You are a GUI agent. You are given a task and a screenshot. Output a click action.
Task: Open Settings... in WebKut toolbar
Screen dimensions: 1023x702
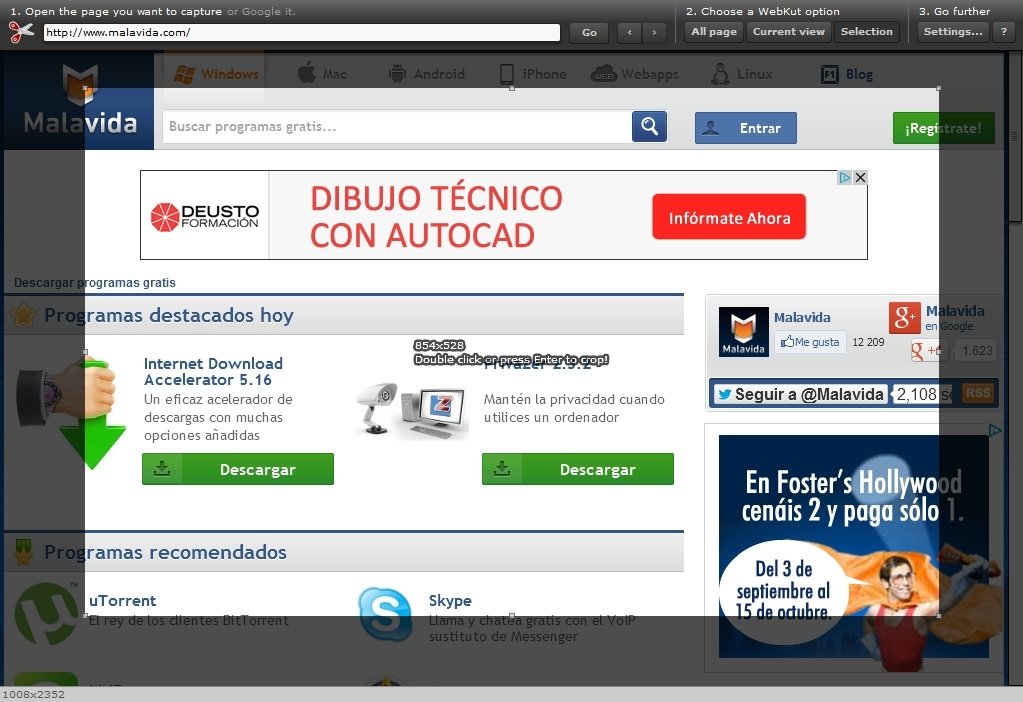click(953, 31)
